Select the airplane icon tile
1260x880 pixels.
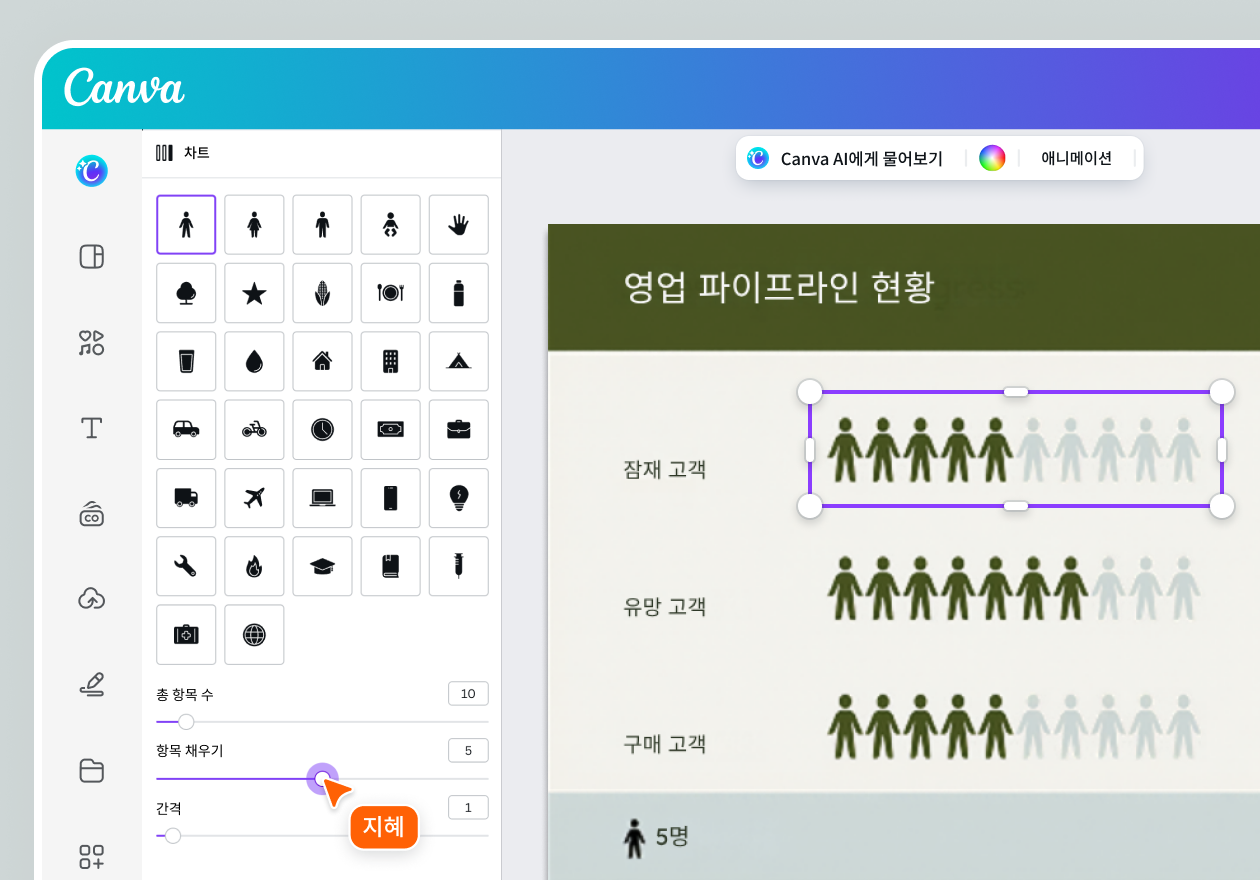pos(254,497)
